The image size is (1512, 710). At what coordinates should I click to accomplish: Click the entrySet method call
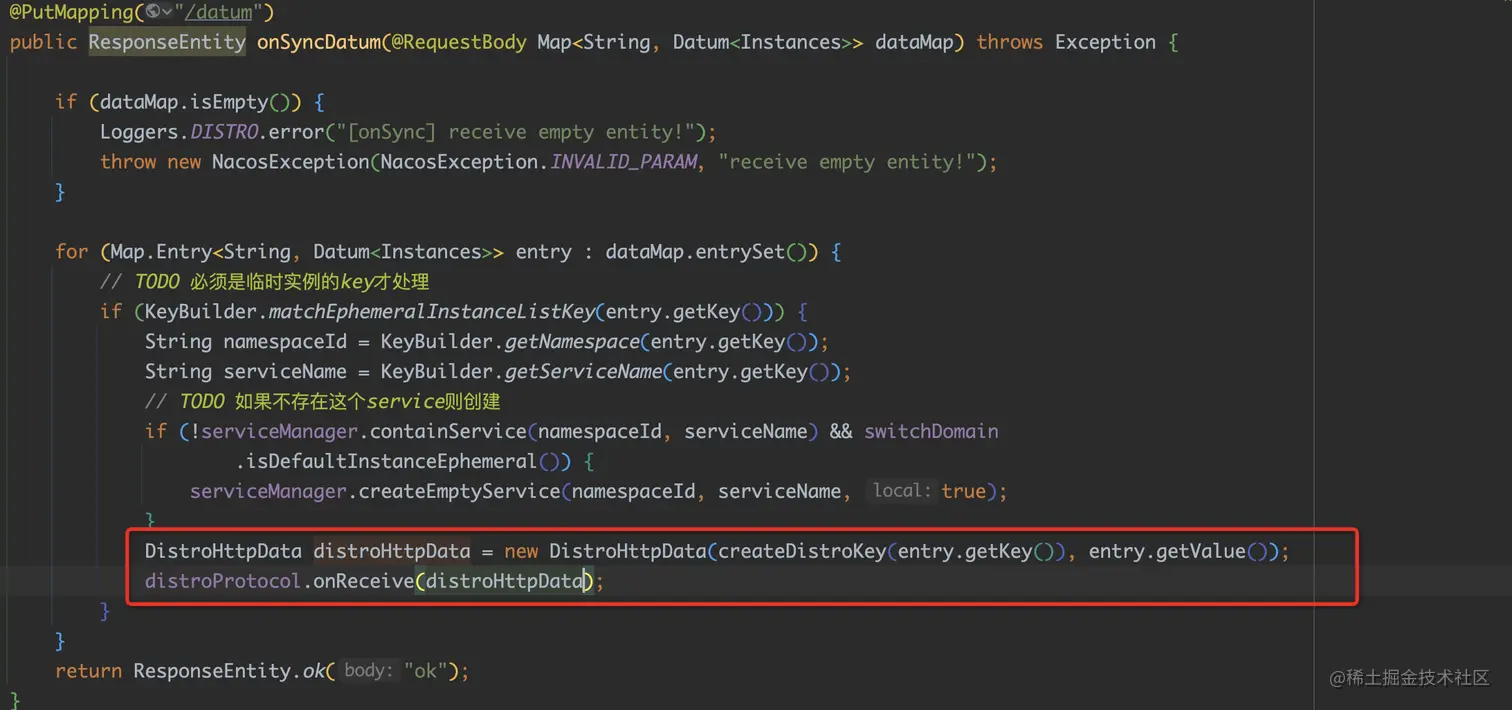tap(734, 252)
